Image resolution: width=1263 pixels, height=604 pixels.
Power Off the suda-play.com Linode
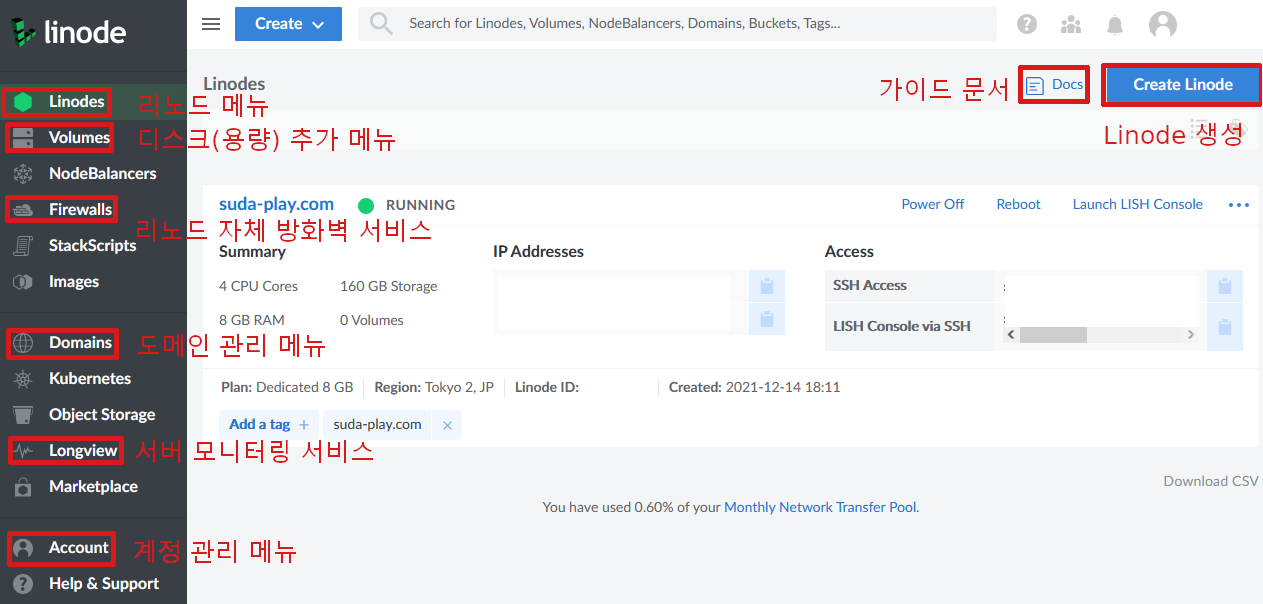tap(933, 204)
